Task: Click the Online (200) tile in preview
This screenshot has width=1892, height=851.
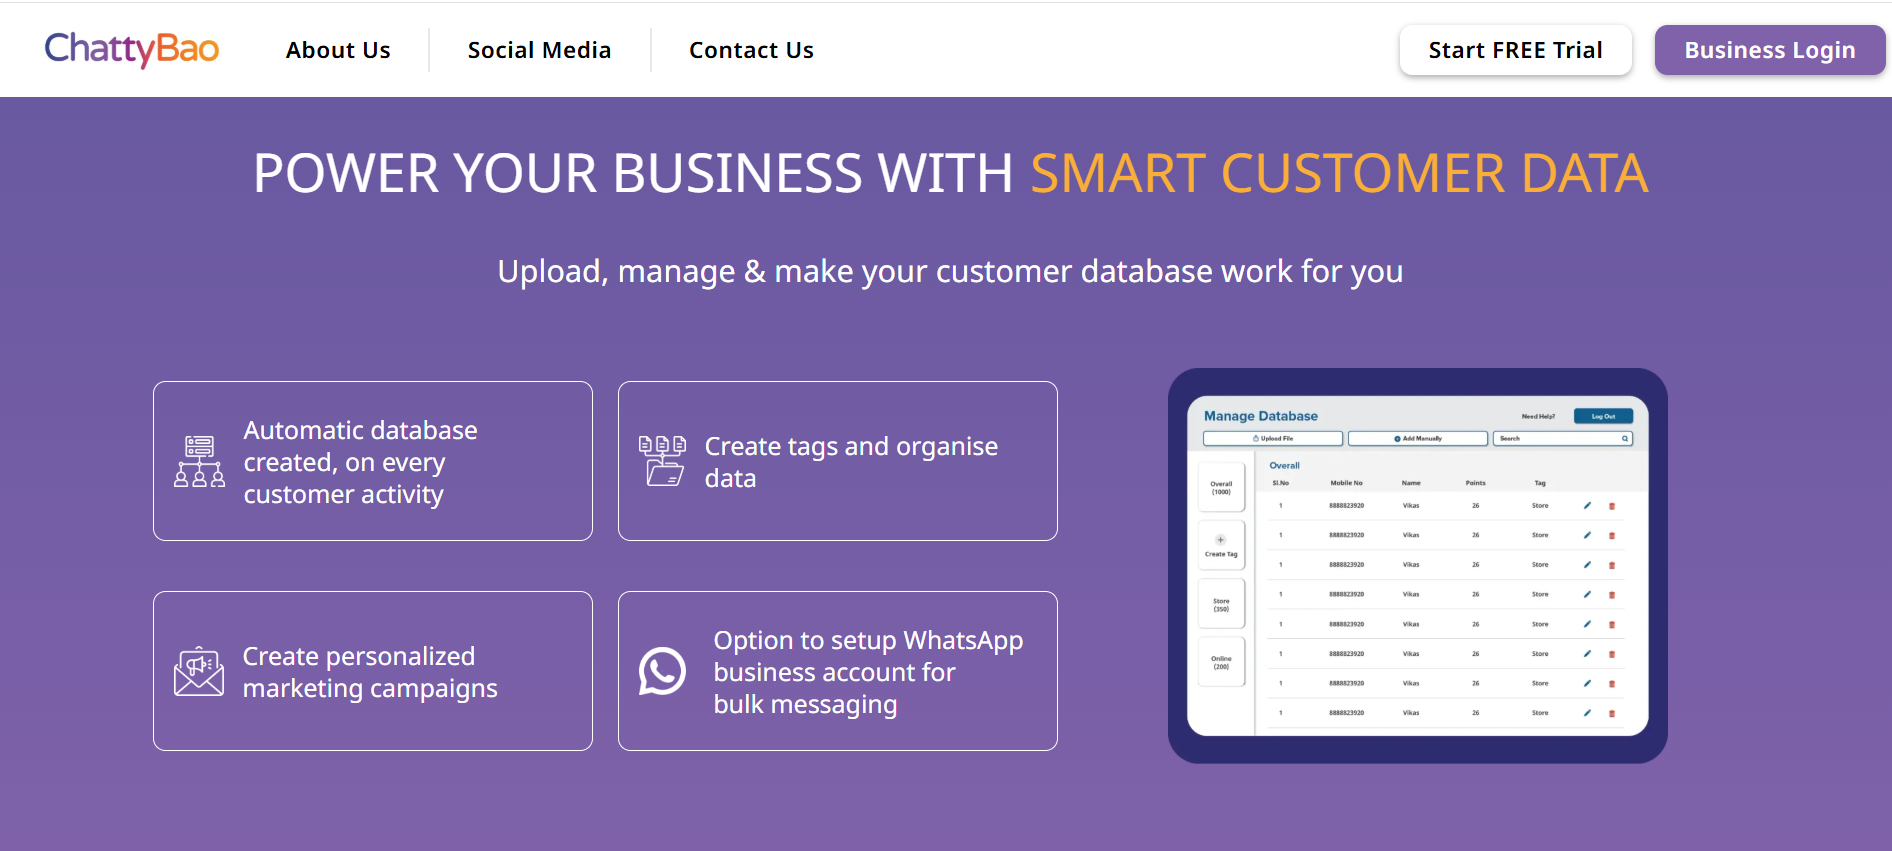Action: 1221,662
